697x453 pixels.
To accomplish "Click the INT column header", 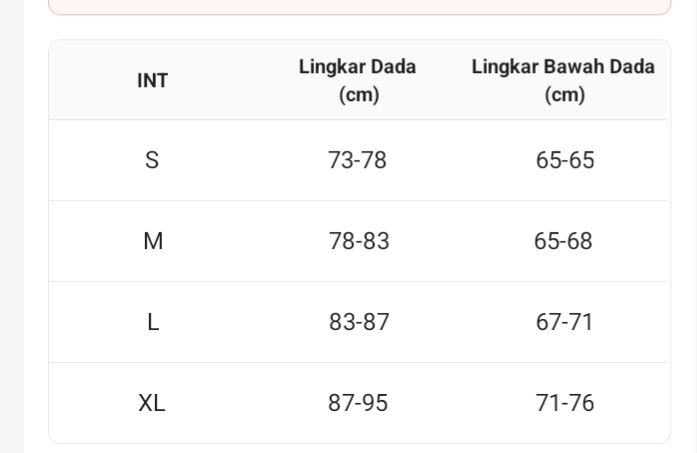I will coord(152,81).
